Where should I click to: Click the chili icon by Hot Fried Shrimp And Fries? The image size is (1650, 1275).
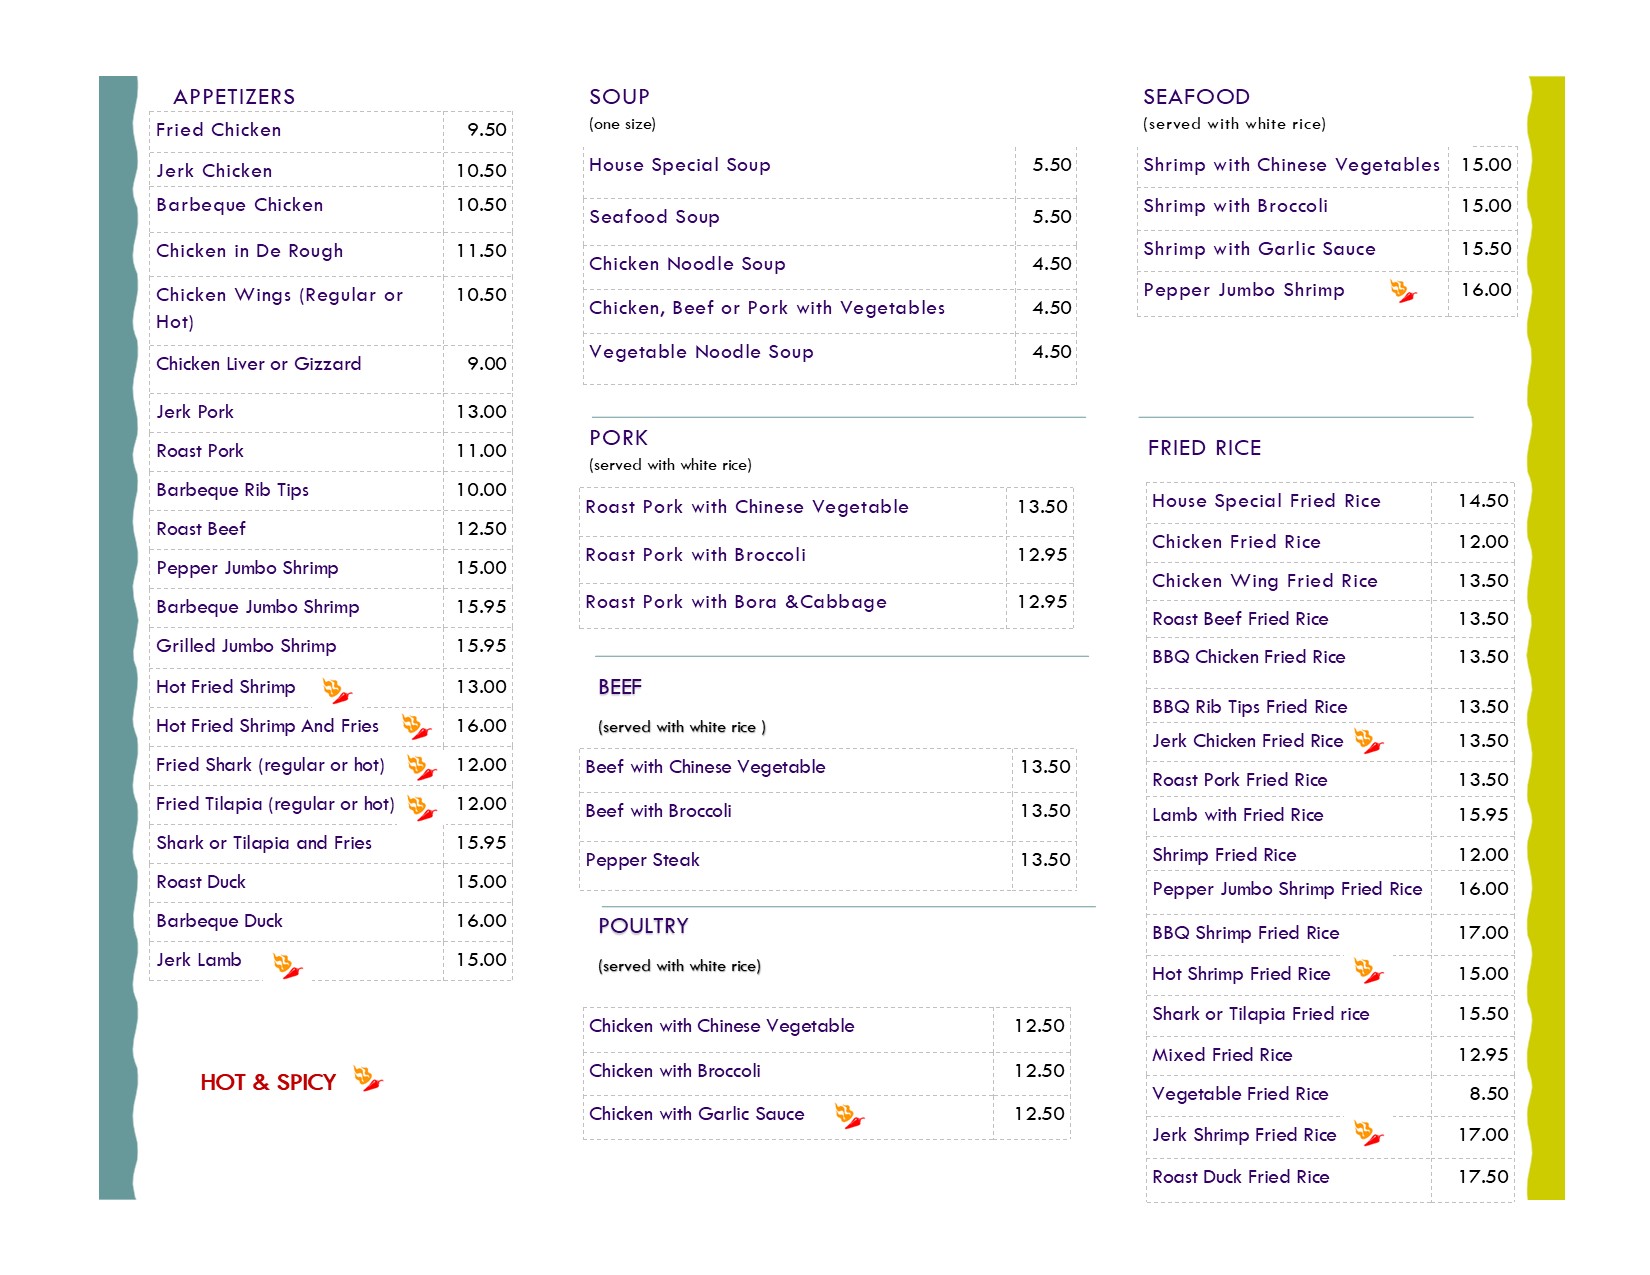click(x=416, y=727)
